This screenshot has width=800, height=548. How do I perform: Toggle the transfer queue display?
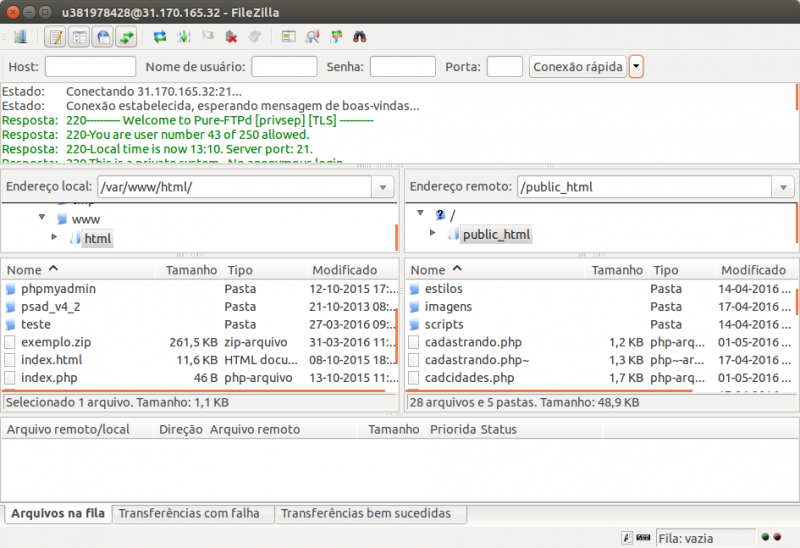(127, 37)
